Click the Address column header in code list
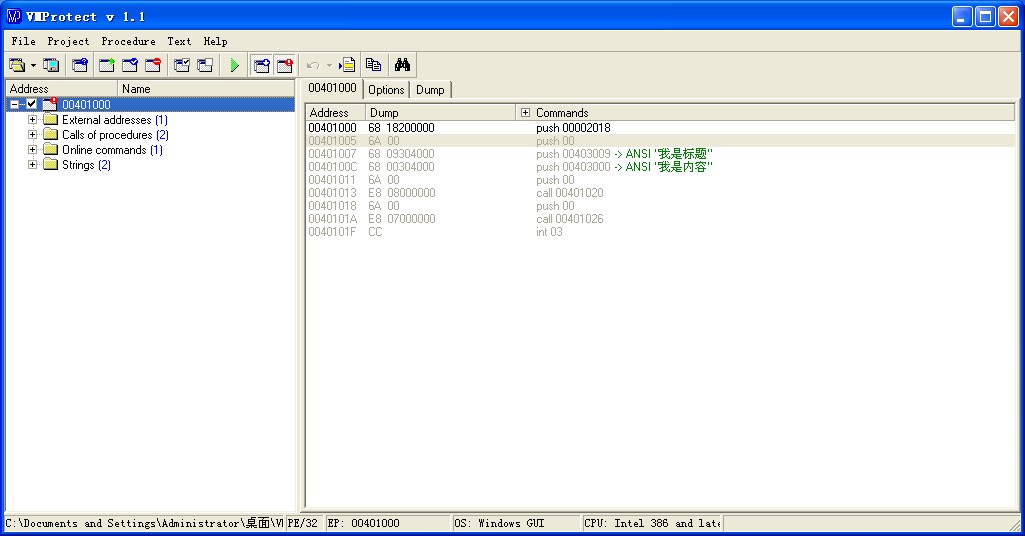The height and width of the screenshot is (536, 1025). click(x=335, y=112)
